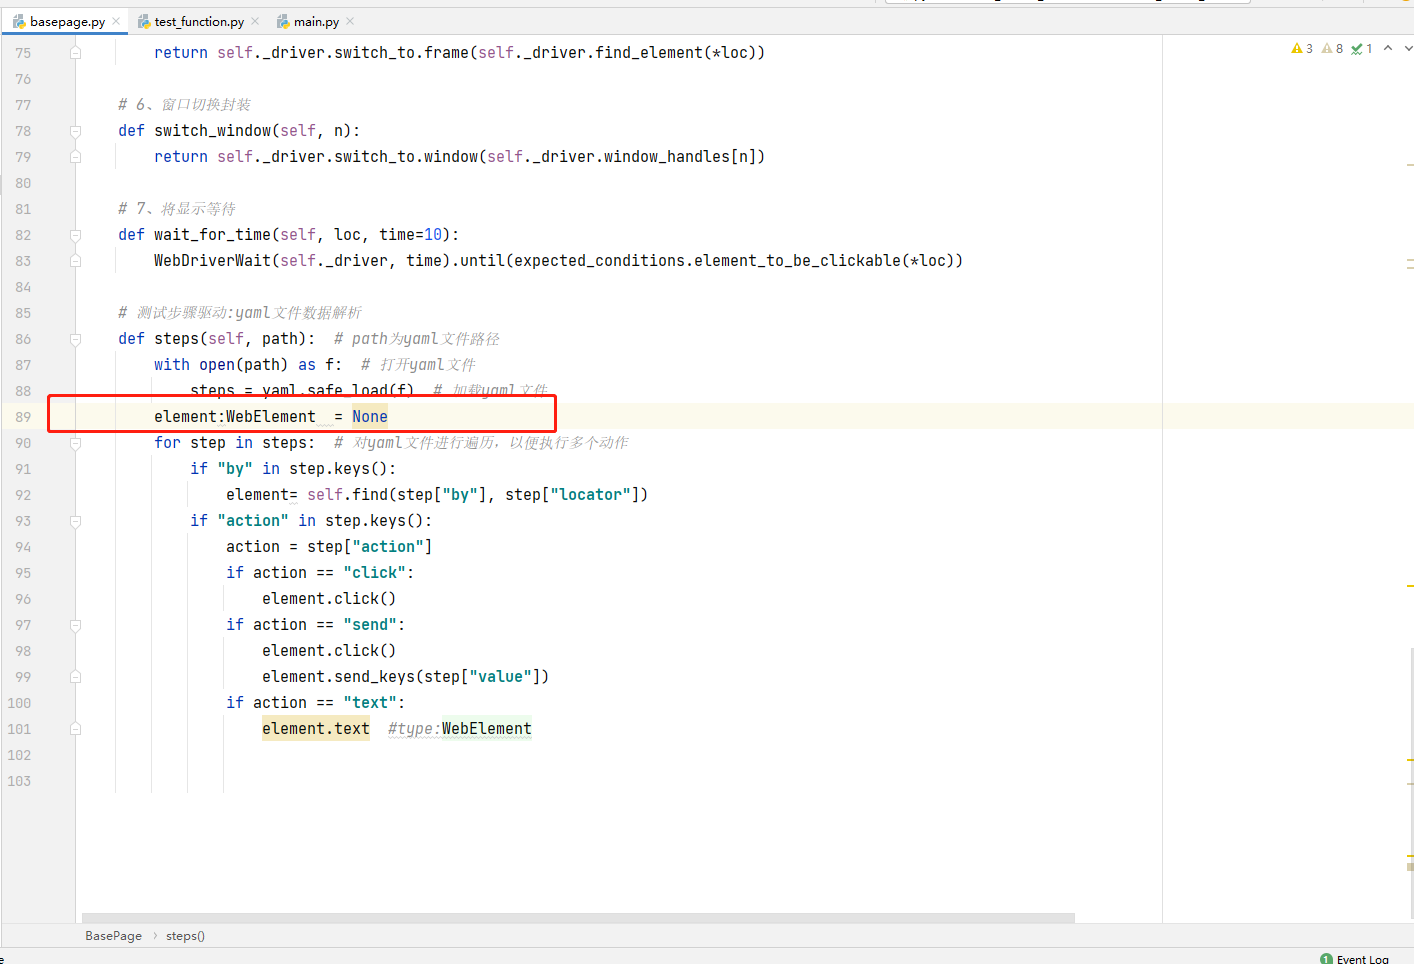Click element.text on line 101
This screenshot has width=1414, height=964.
(x=316, y=729)
